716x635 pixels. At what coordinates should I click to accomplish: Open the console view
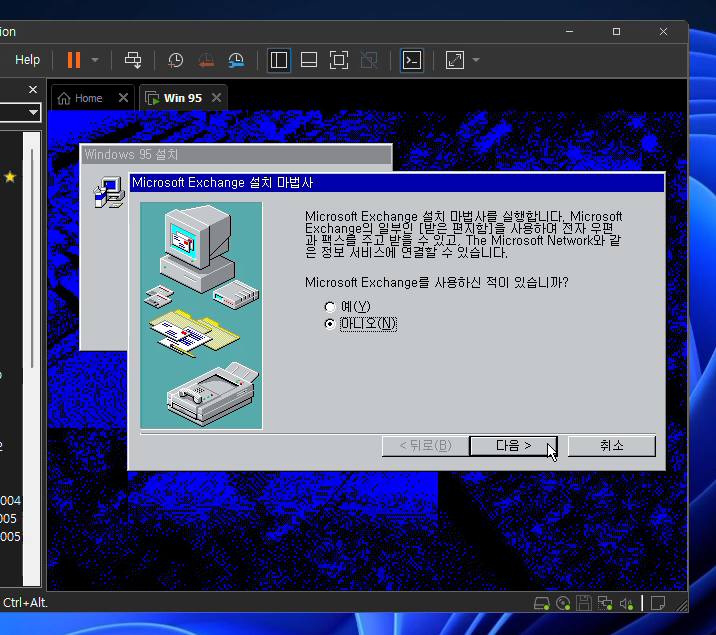click(411, 60)
